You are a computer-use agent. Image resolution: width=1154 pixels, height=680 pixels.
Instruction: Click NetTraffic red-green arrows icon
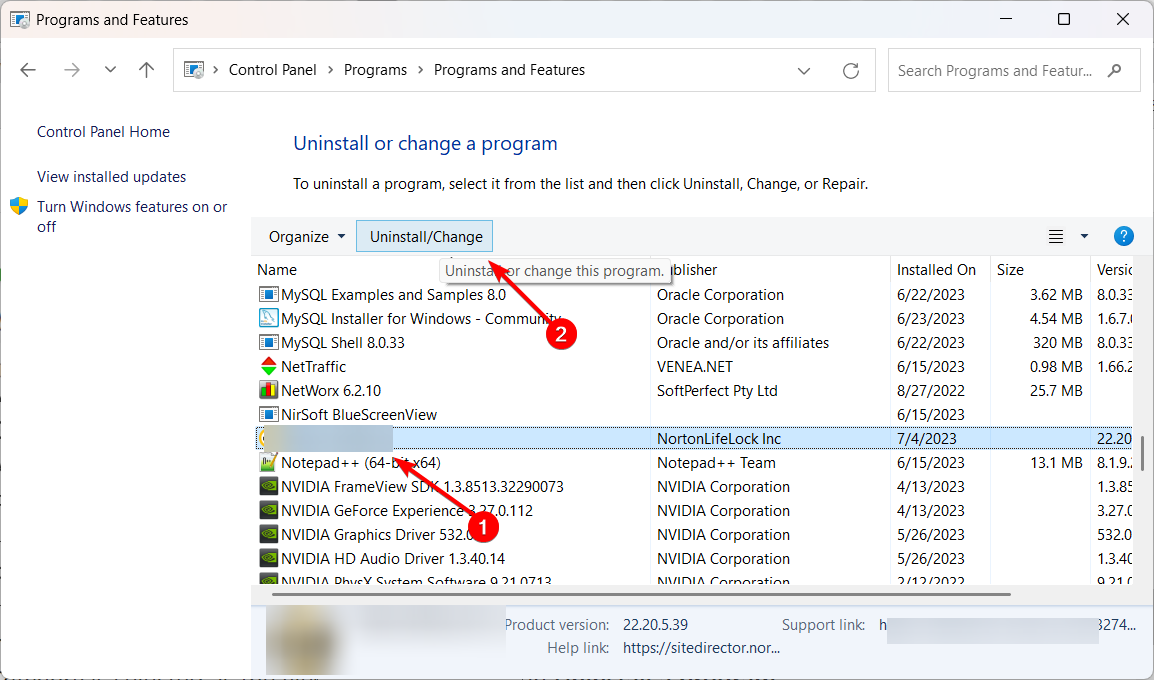269,366
